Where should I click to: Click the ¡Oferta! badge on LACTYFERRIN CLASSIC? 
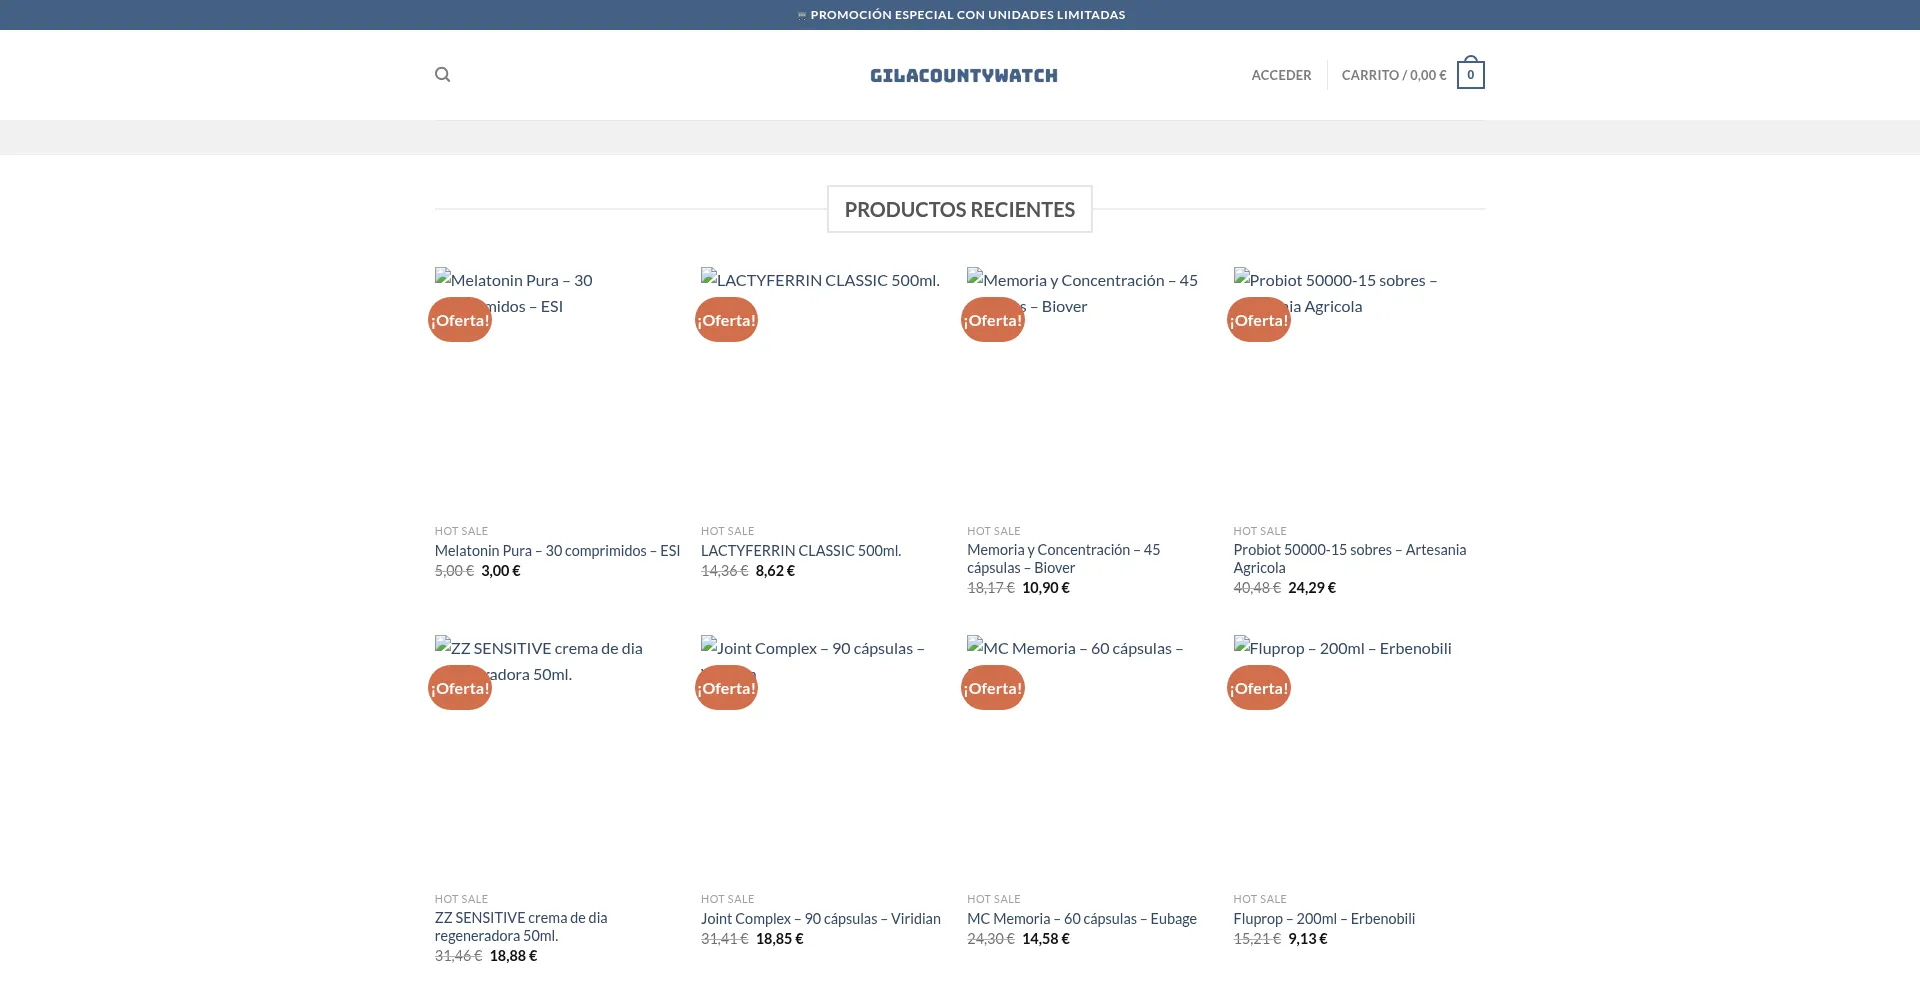pyautogui.click(x=726, y=320)
